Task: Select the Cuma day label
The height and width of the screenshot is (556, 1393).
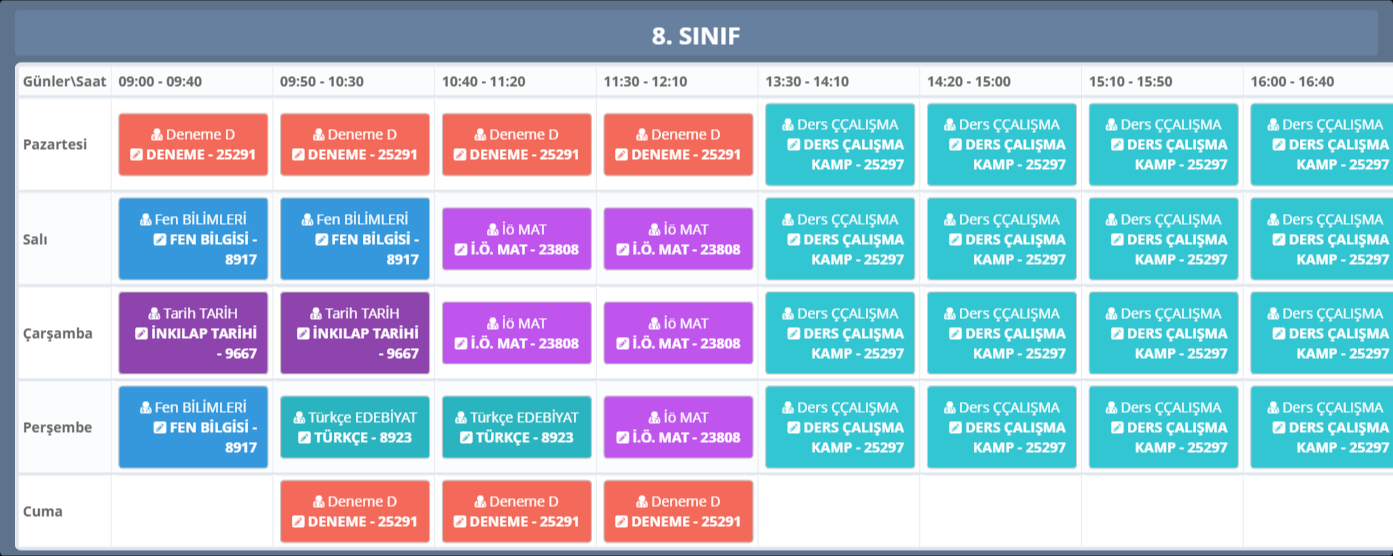Action: click(43, 511)
